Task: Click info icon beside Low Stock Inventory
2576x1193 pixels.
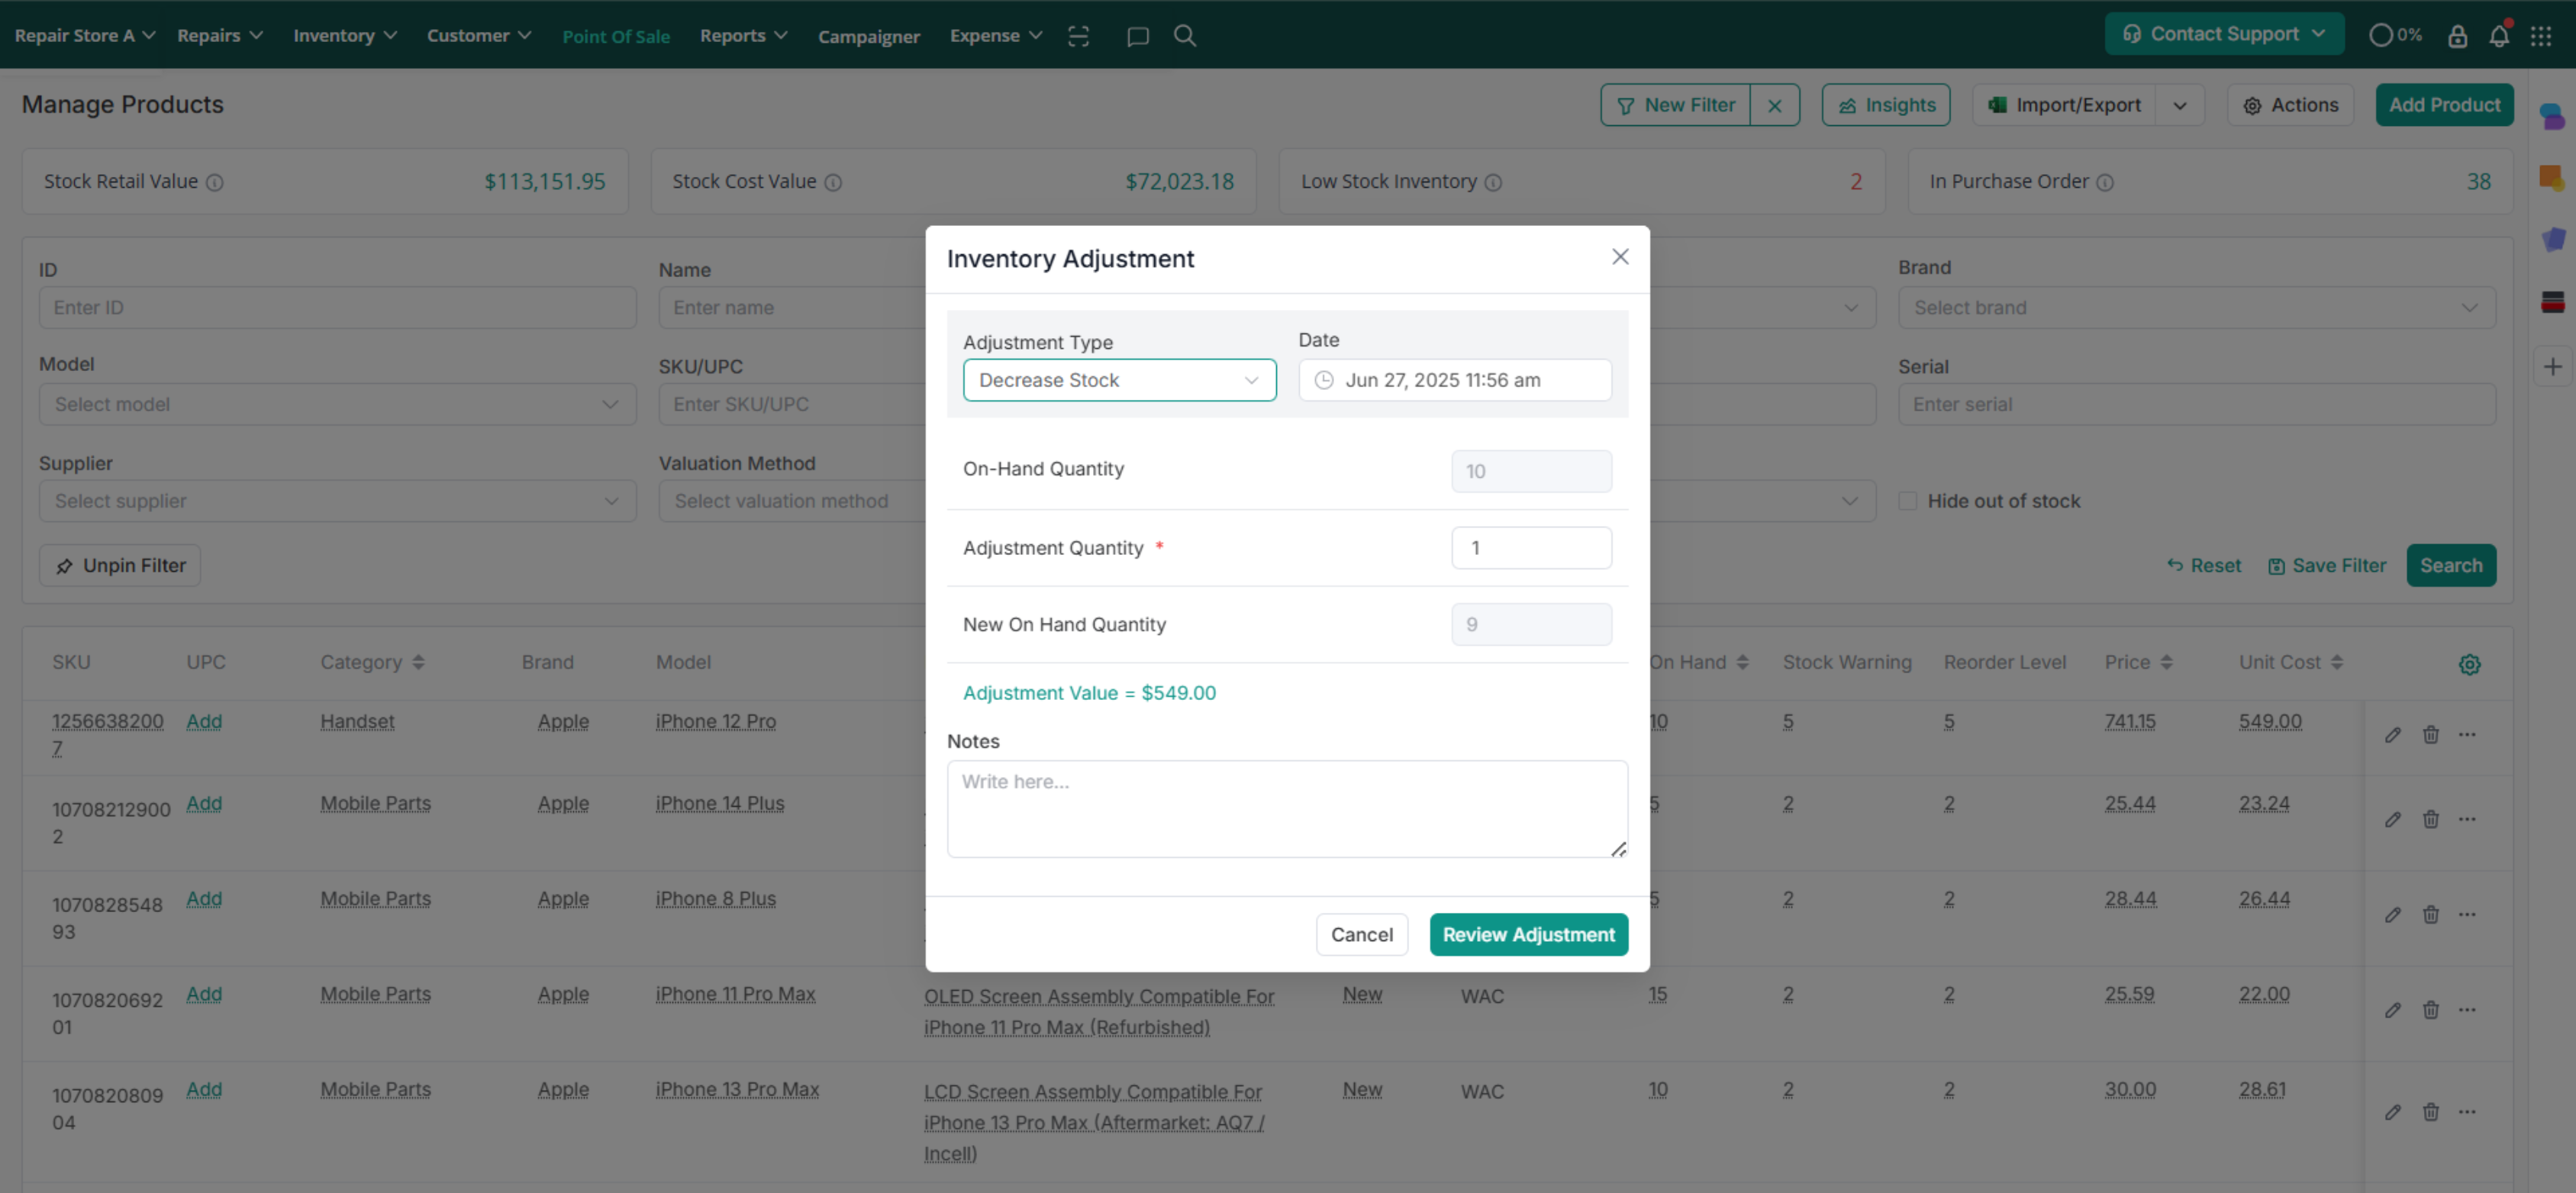Action: pos(1493,182)
